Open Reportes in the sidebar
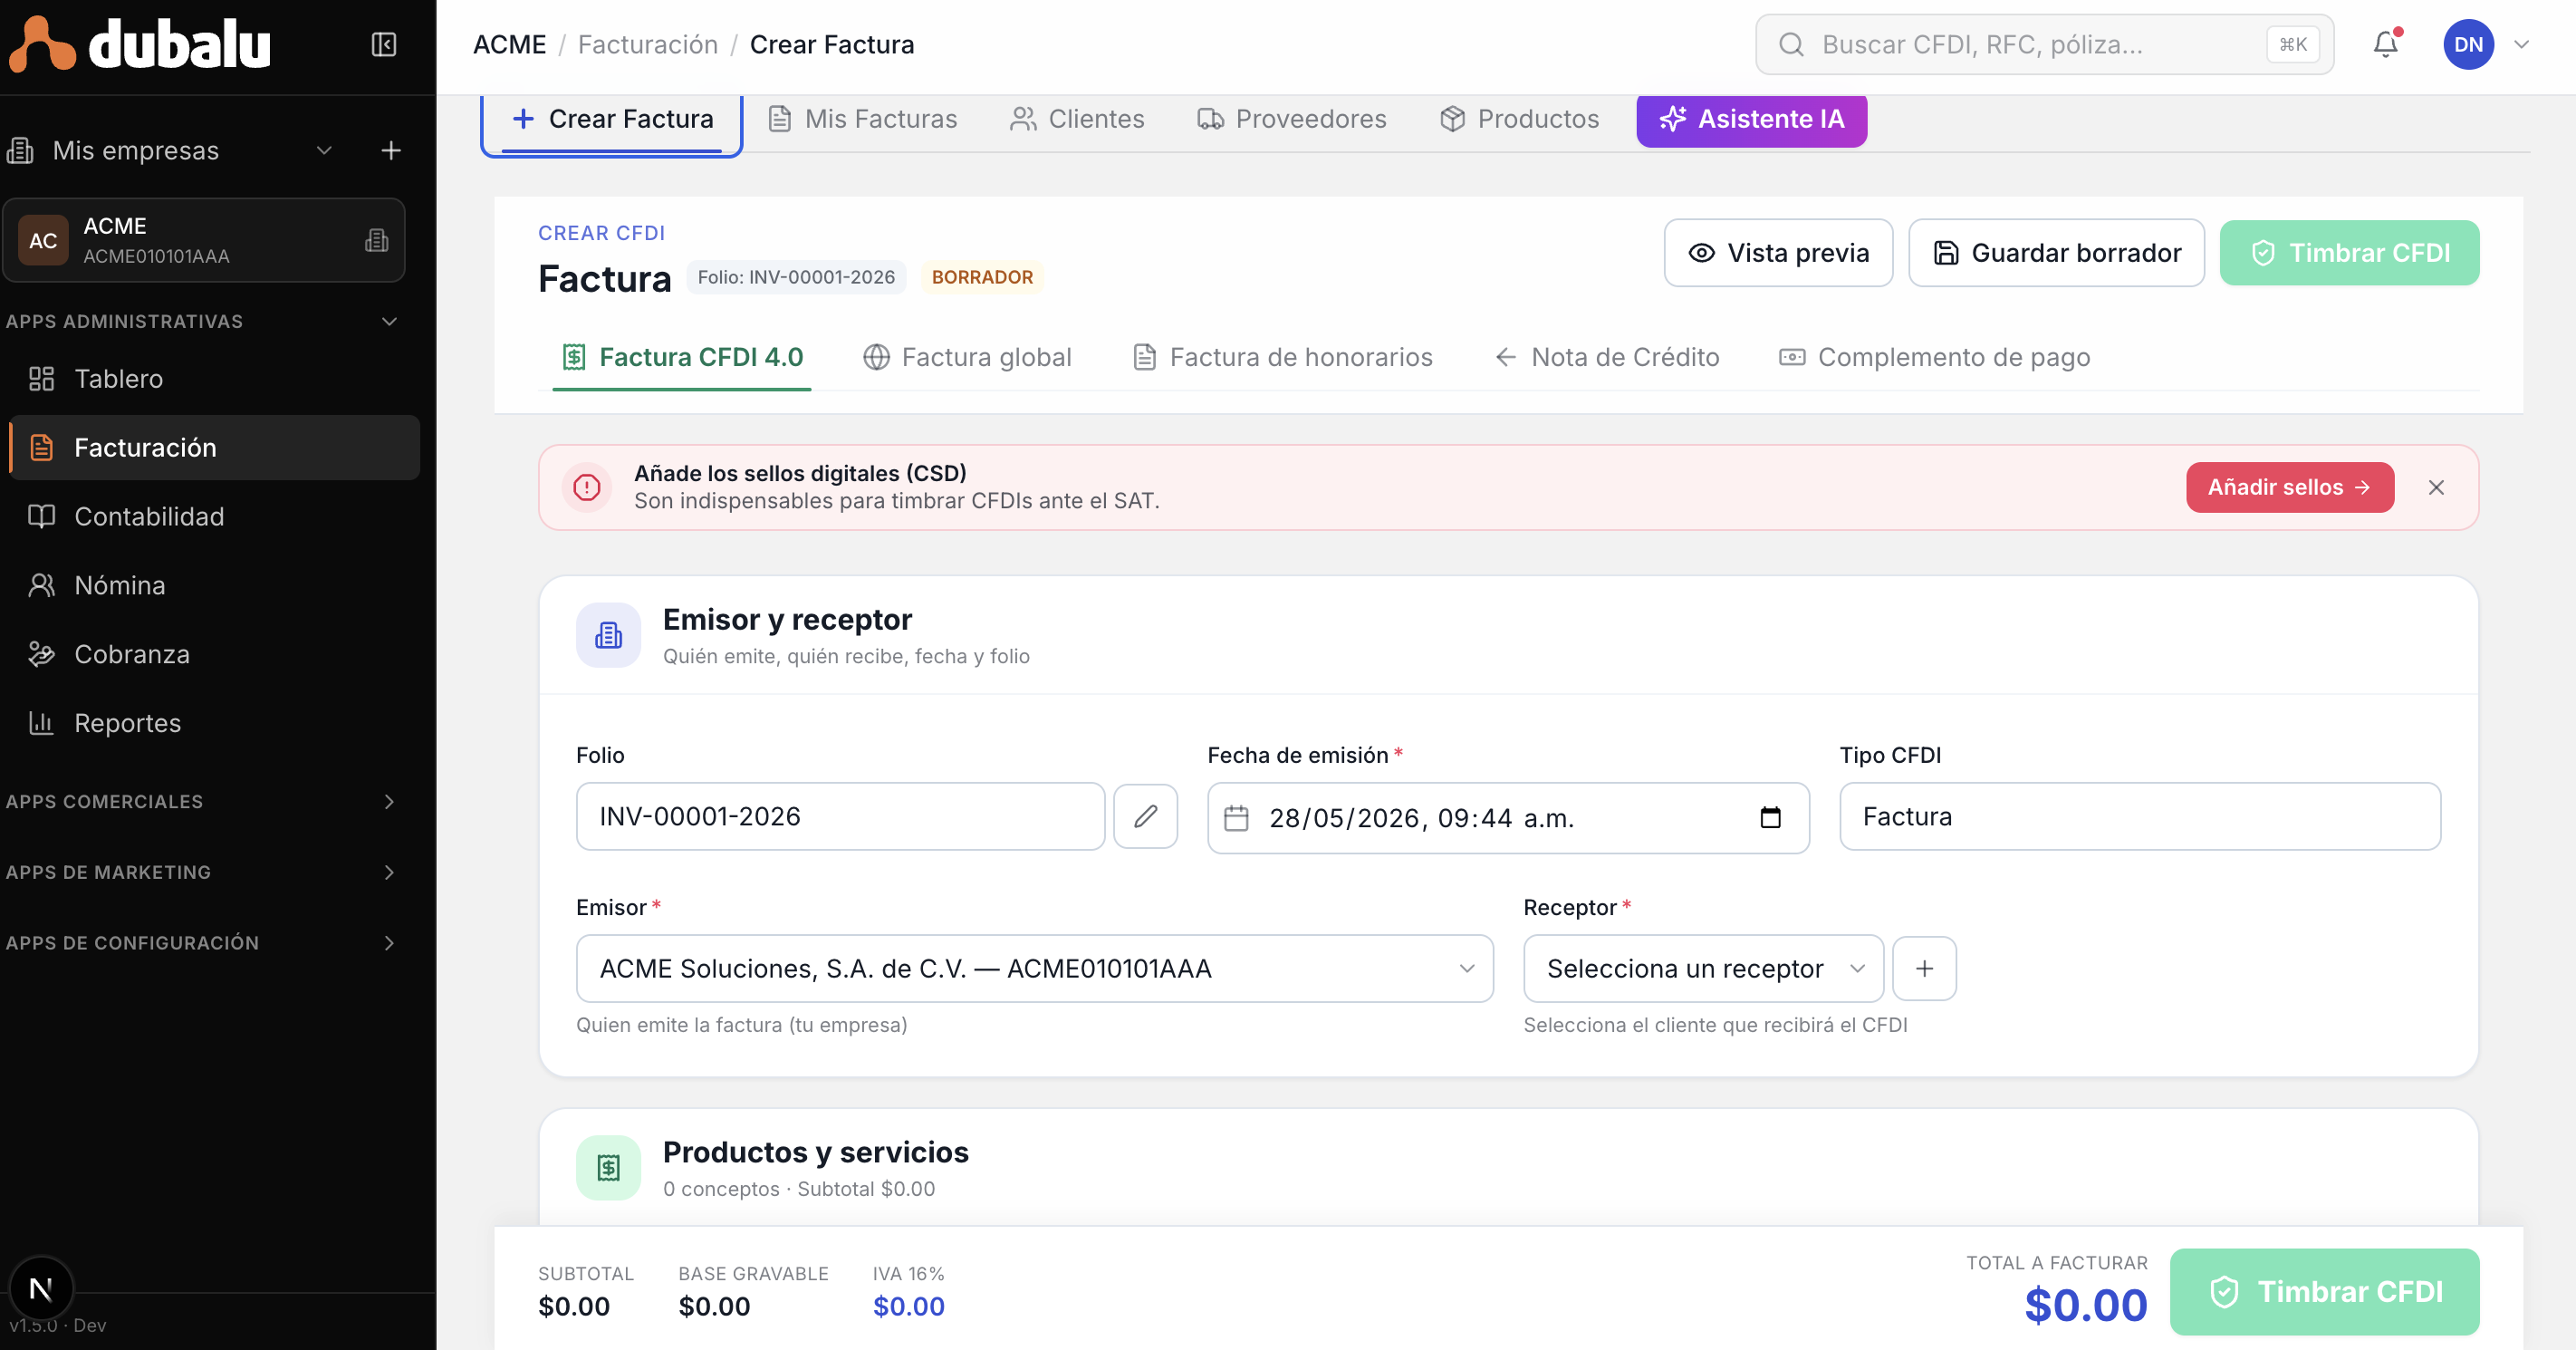Screen dimensions: 2576x1350 (212, 723)
